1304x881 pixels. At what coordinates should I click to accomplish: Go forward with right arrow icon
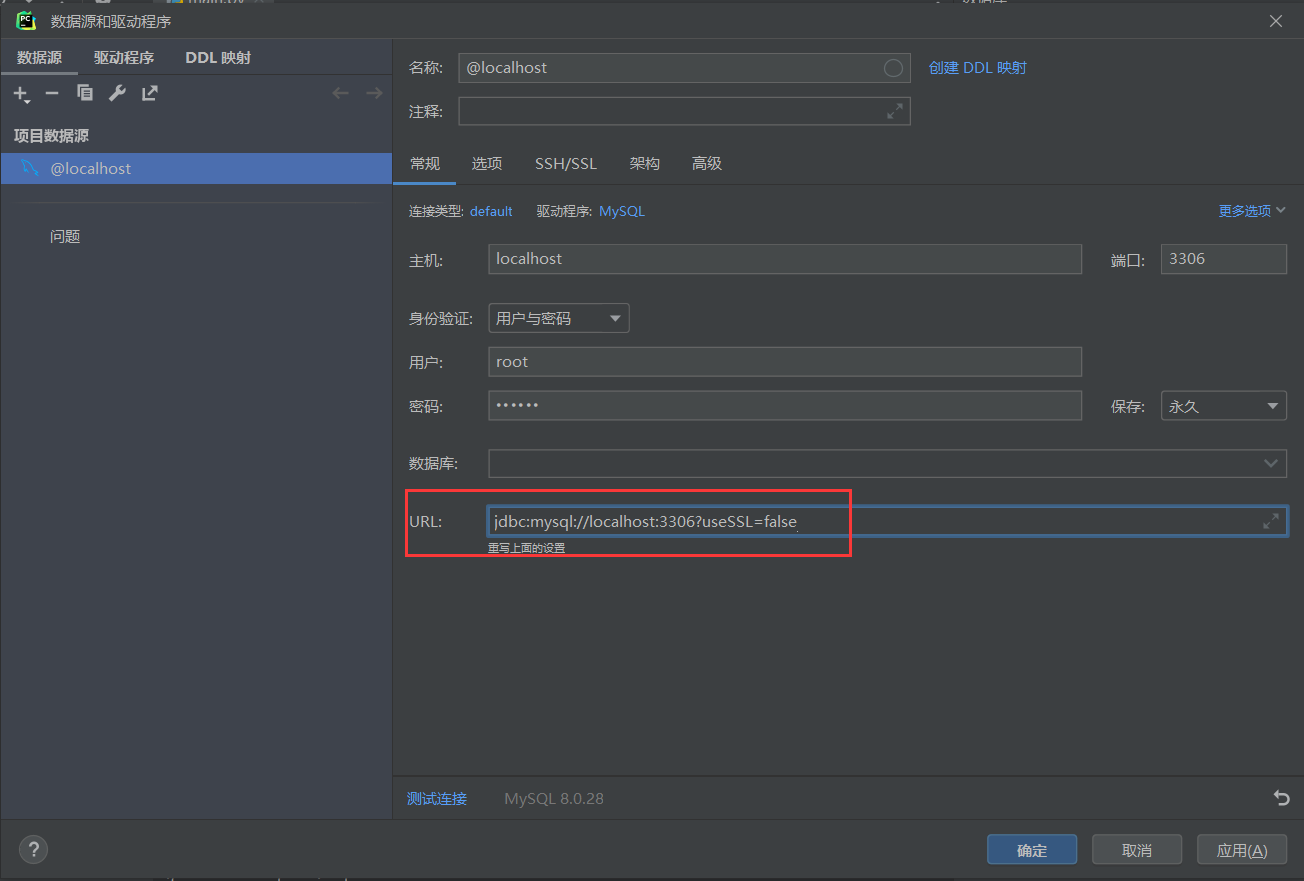tap(374, 93)
